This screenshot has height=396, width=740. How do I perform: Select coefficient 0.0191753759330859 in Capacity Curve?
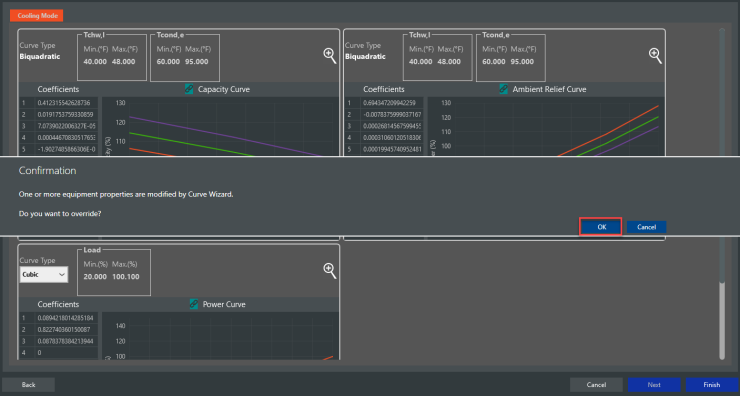pyautogui.click(x=66, y=115)
